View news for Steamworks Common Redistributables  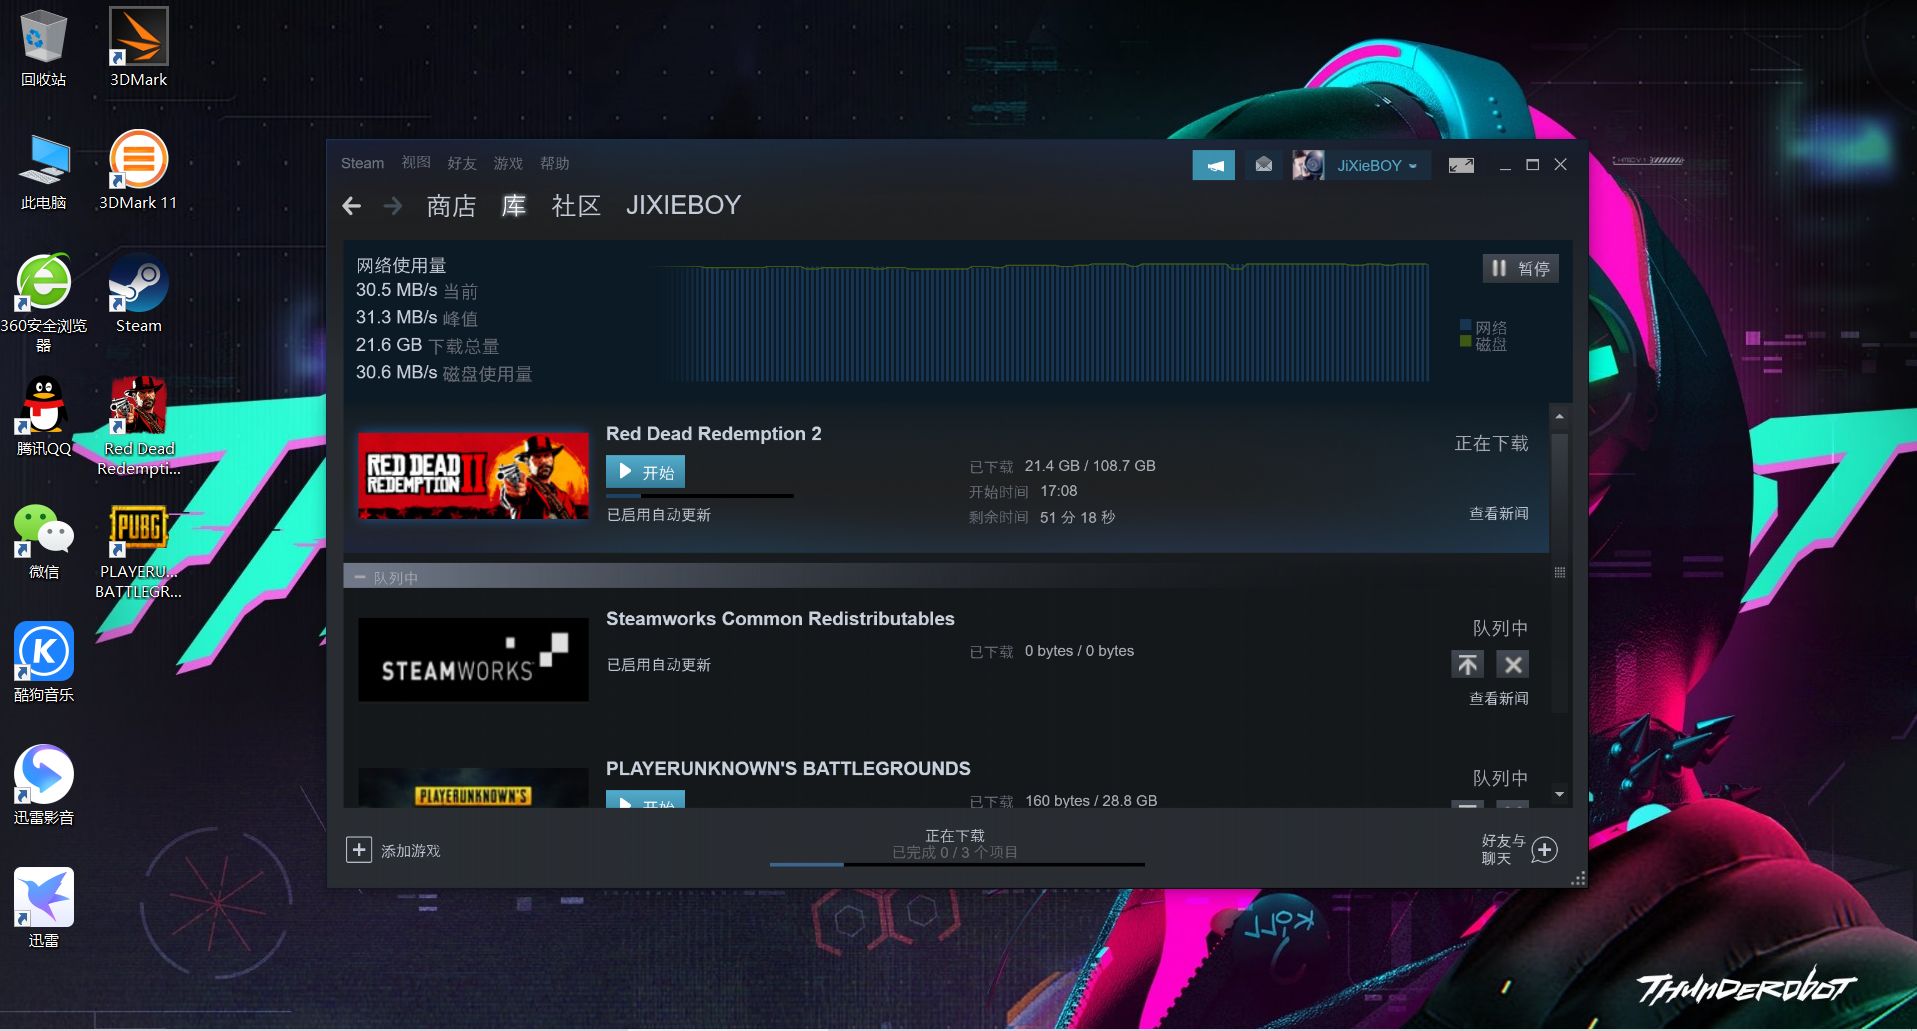[1498, 699]
